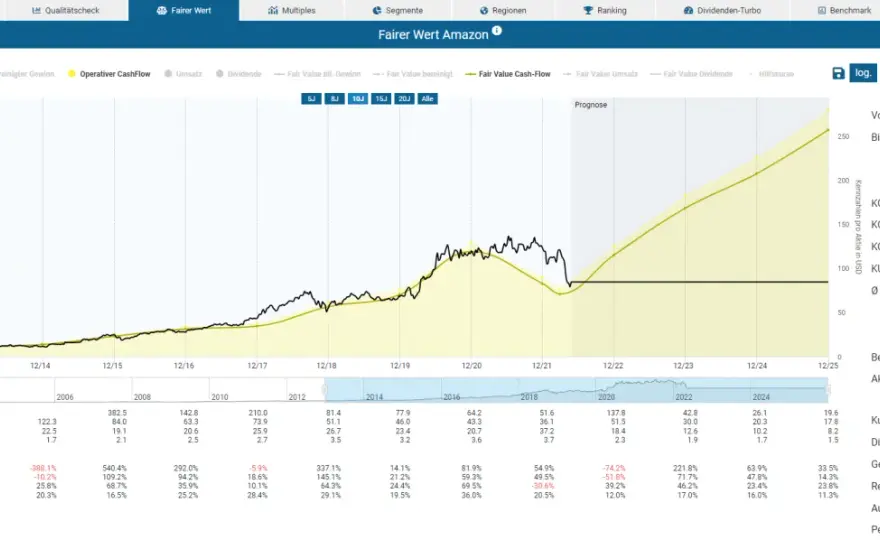Viewport: 880px width, 540px height.
Task: Open the Ranking tab
Action: (604, 10)
